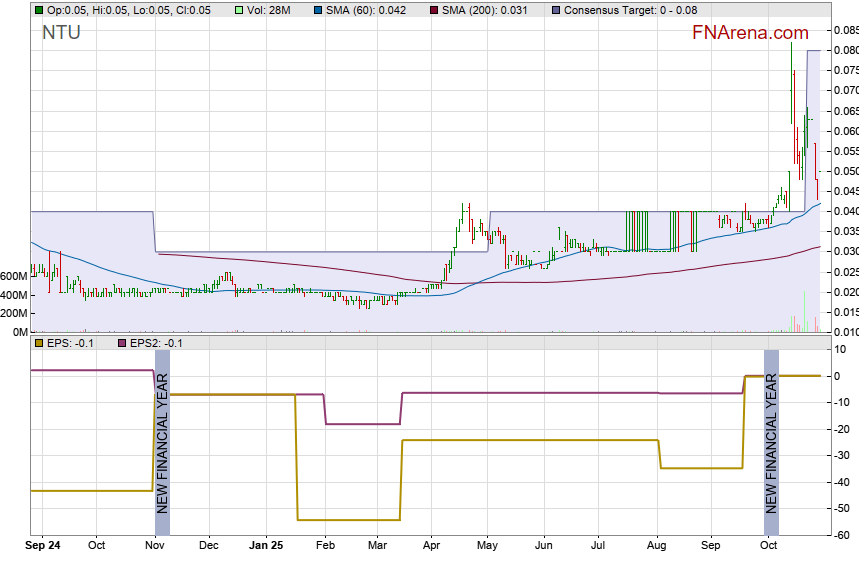Click the light green Vol legend swatch
This screenshot has height=566, width=859.
236,10
